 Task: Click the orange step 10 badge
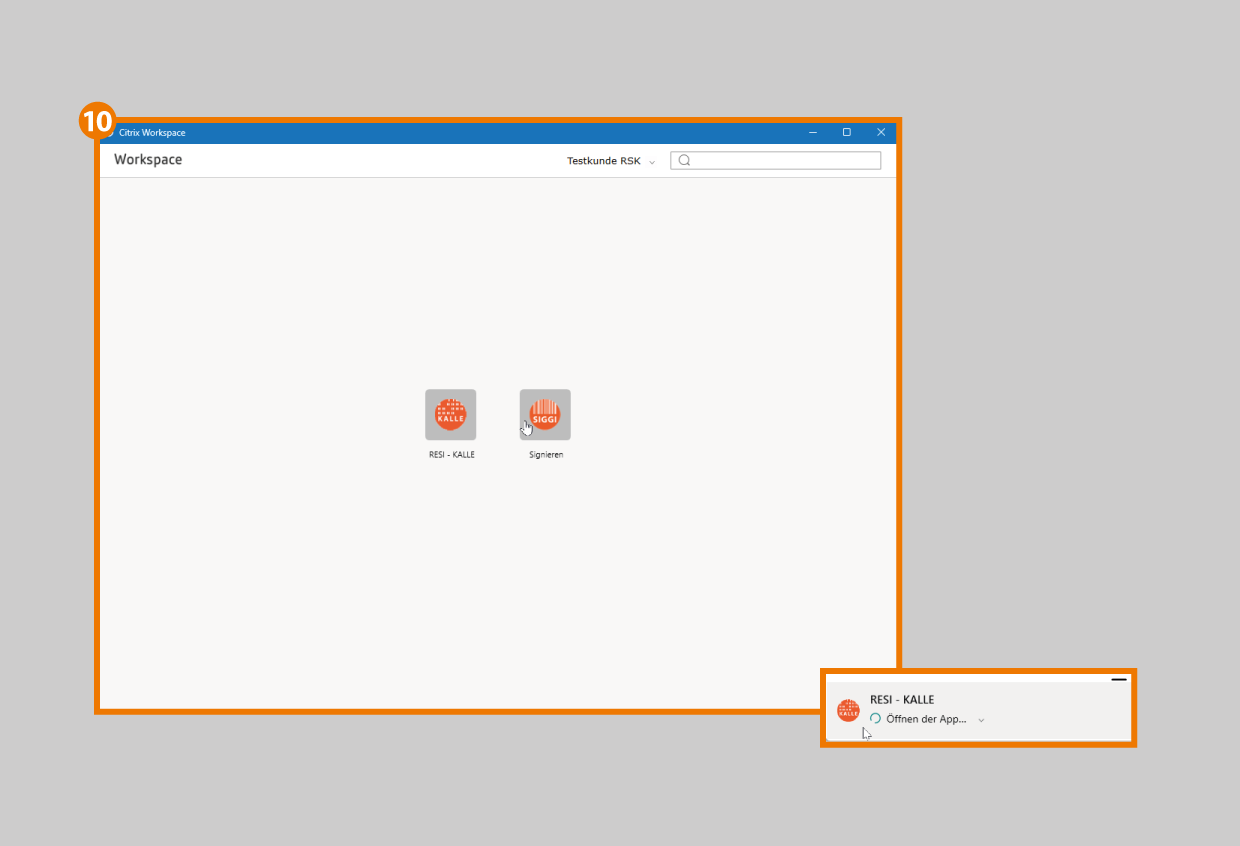[x=97, y=122]
